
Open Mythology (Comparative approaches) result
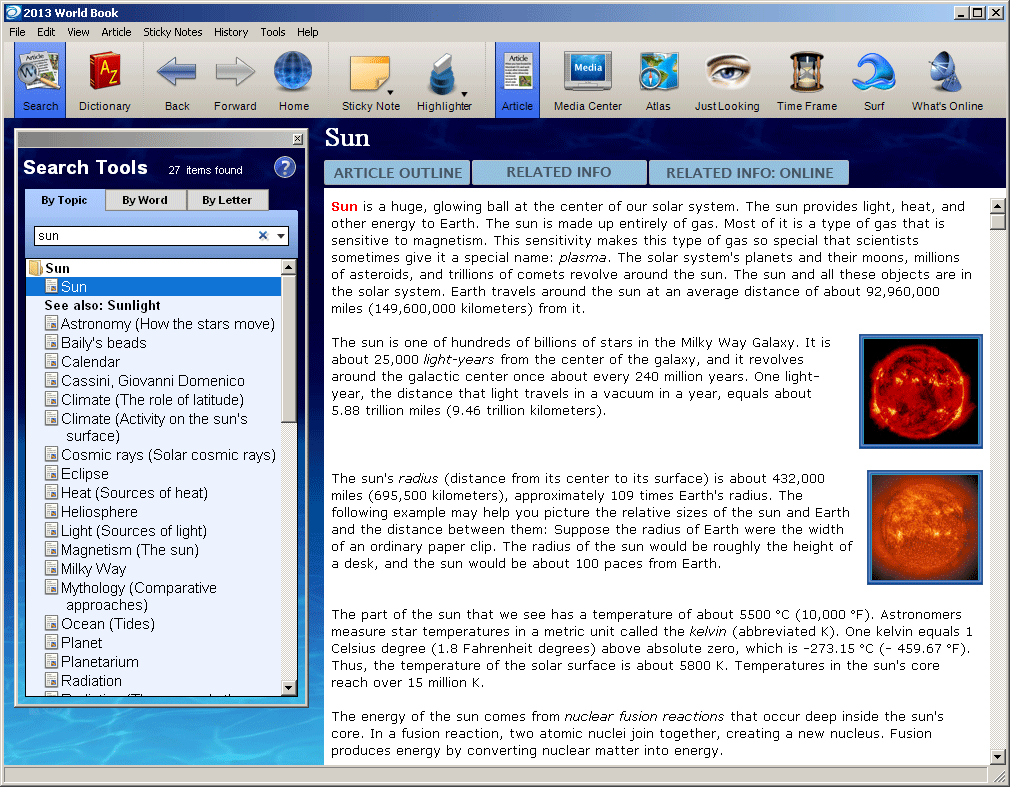pyautogui.click(x=138, y=596)
